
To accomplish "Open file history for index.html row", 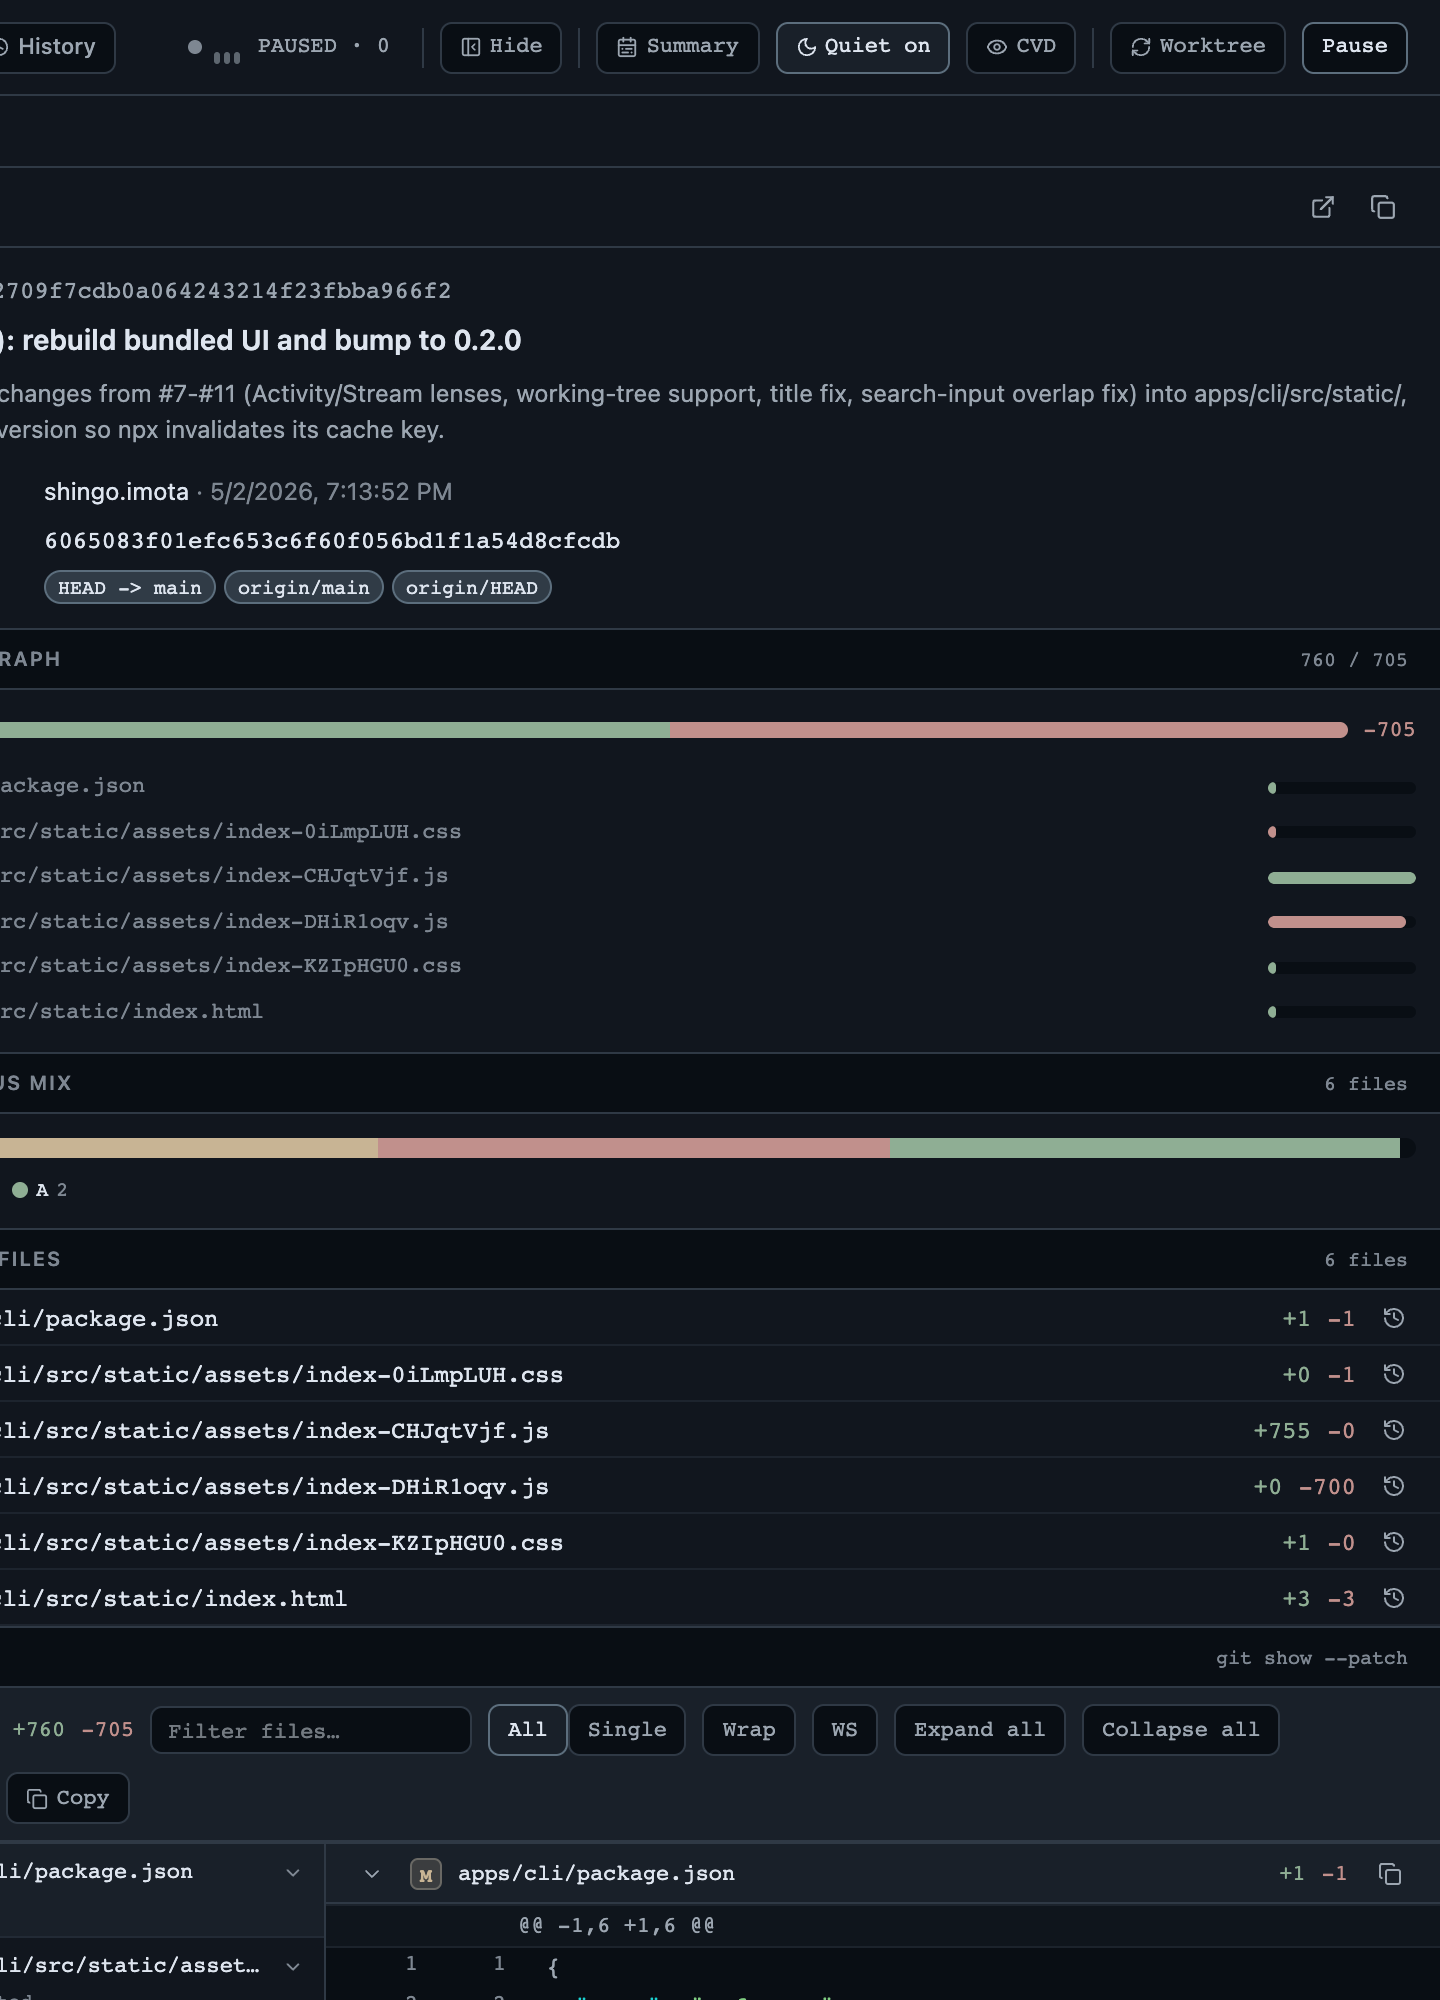I will 1394,1598.
